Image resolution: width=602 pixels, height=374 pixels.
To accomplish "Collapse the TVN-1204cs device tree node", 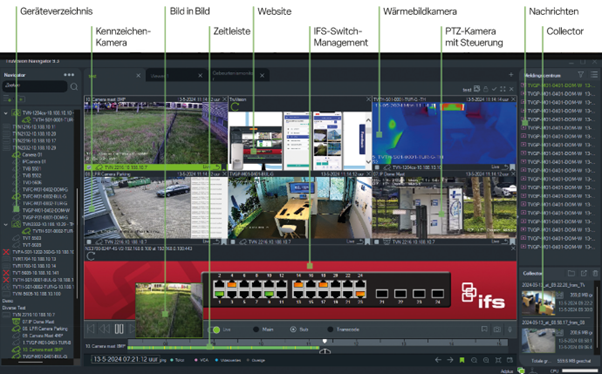I will click(5, 113).
